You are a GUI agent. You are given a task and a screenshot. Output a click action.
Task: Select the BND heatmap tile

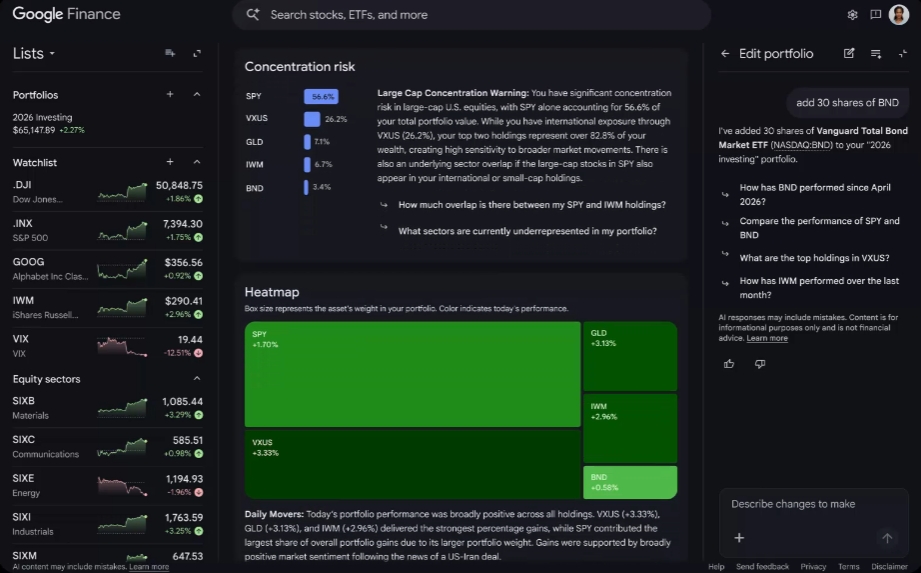point(630,482)
